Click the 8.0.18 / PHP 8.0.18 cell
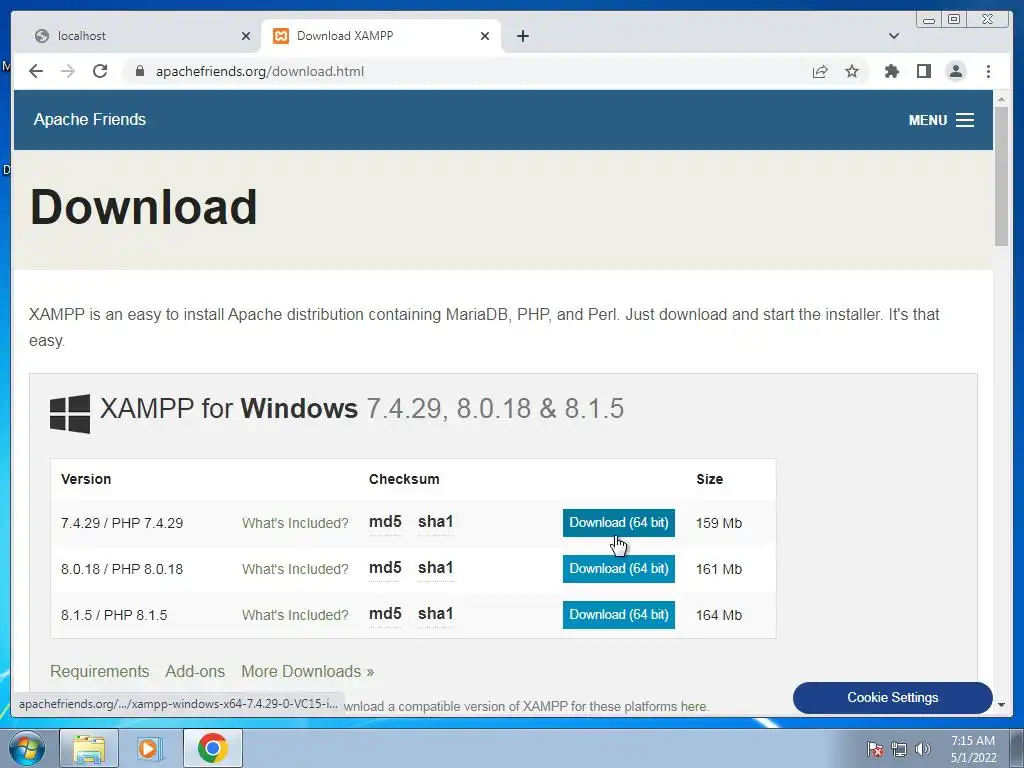Screen dimensions: 1024x768 point(122,569)
